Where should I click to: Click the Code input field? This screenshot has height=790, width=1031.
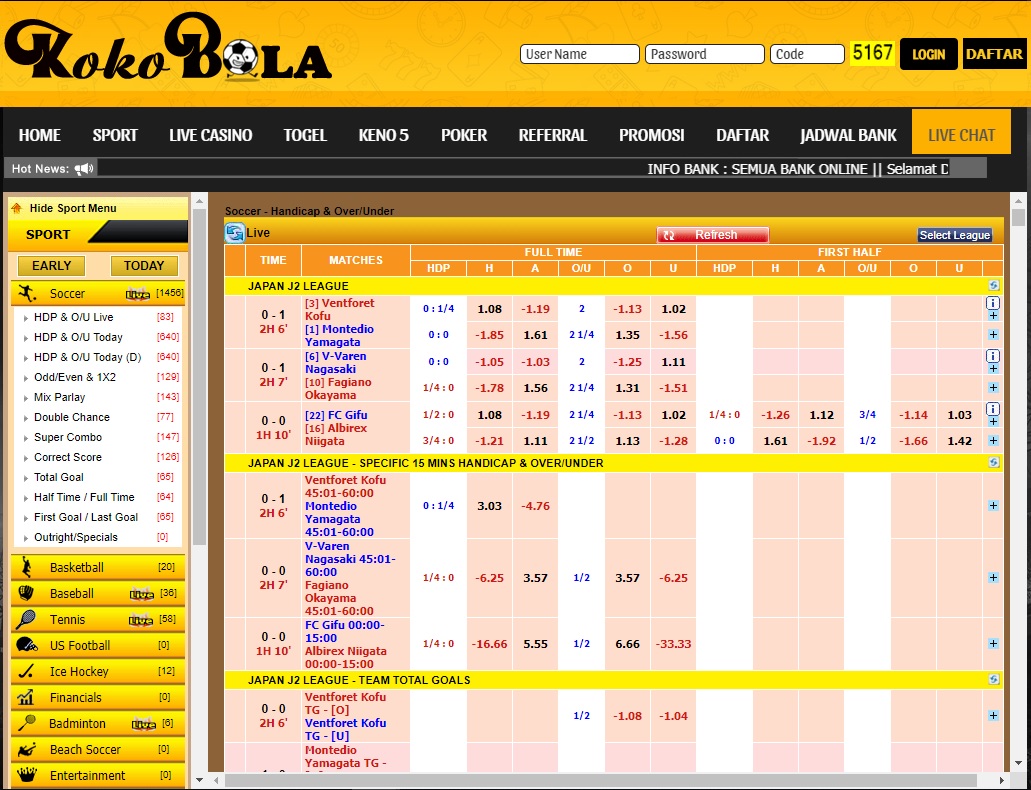point(807,54)
